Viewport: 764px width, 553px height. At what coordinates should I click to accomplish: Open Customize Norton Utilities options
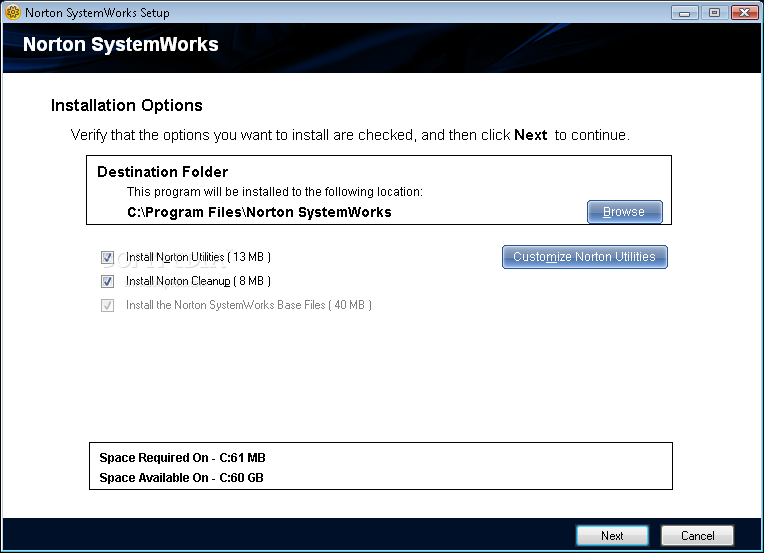tap(584, 257)
